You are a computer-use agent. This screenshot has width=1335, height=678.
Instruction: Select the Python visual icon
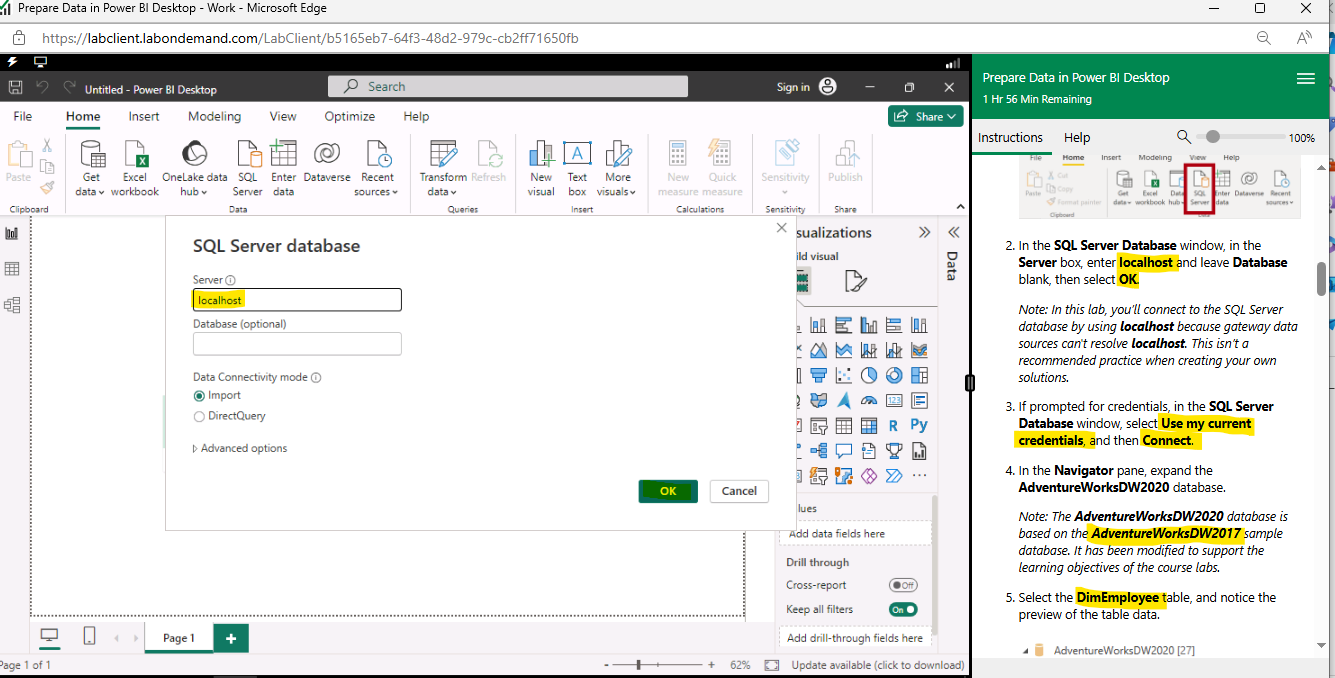point(919,426)
